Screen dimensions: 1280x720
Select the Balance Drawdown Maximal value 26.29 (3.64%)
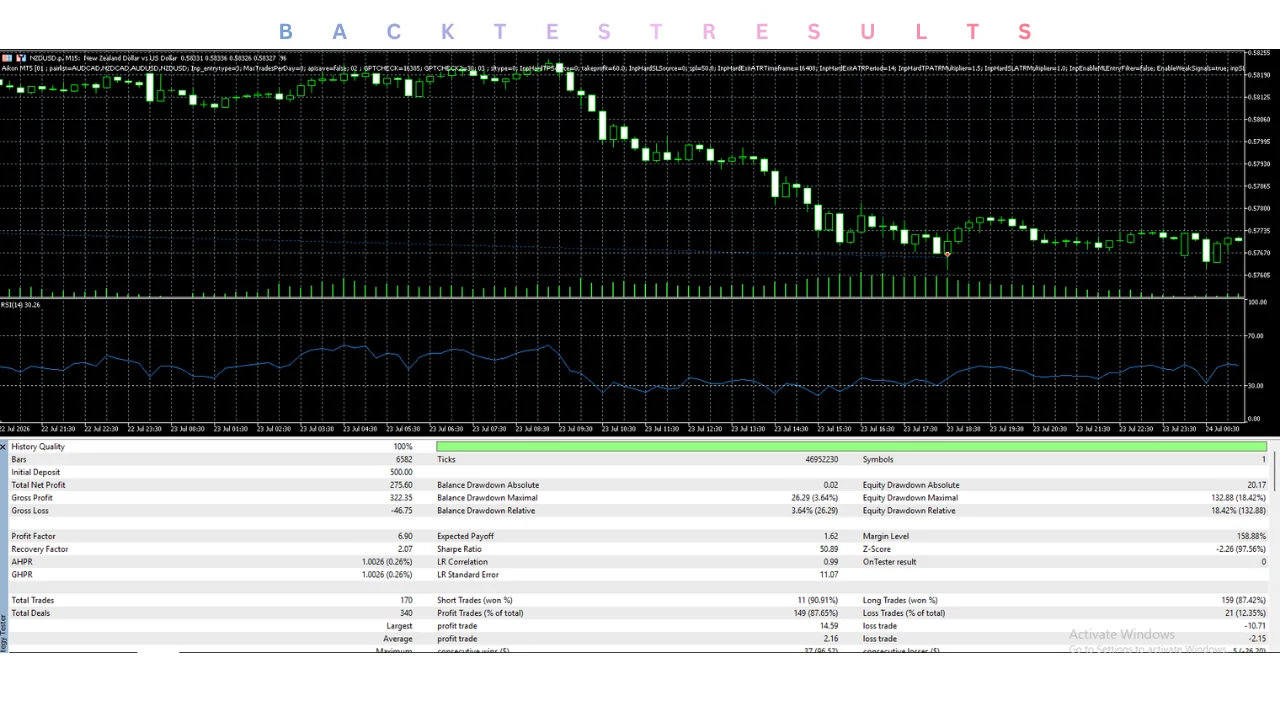click(x=814, y=498)
